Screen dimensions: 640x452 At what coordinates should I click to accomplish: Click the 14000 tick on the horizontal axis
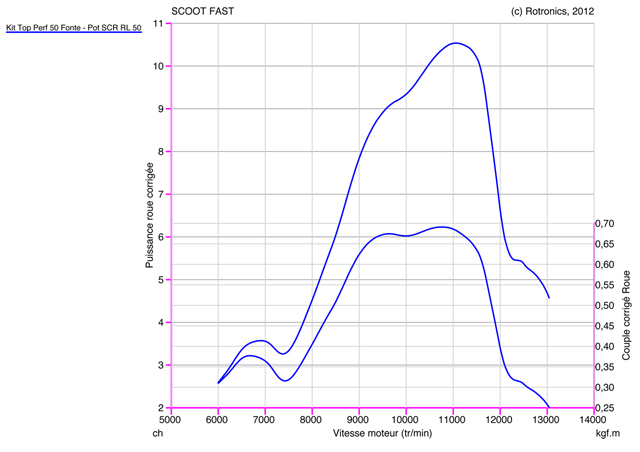(594, 420)
